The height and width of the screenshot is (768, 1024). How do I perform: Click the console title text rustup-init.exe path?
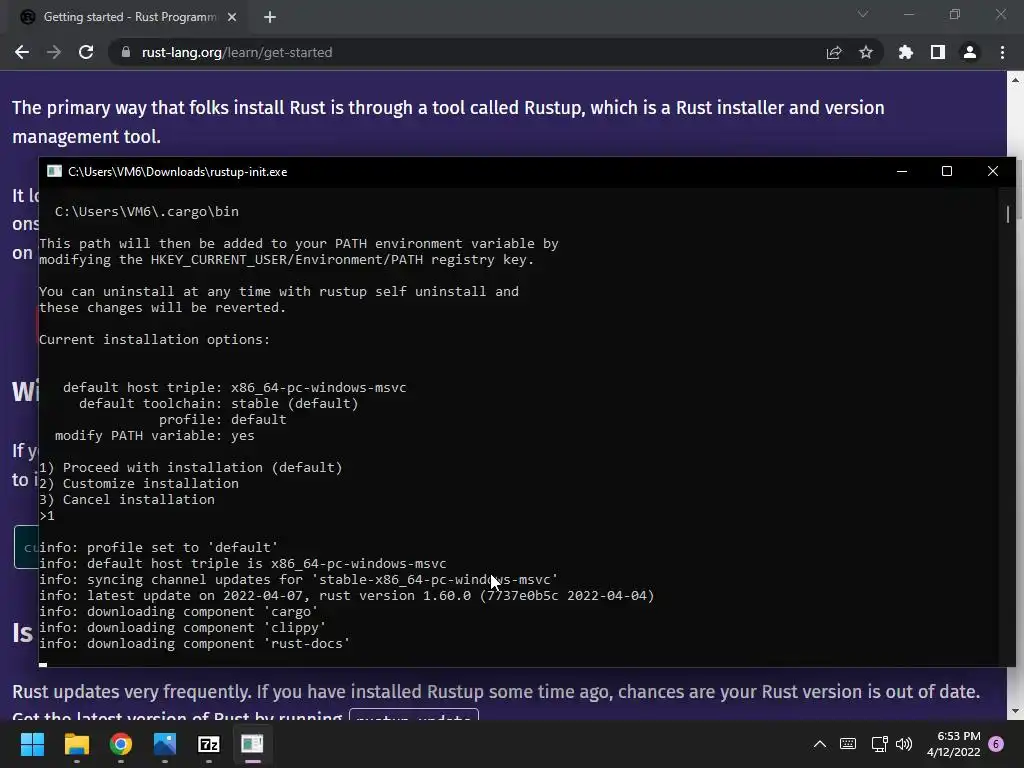click(178, 172)
